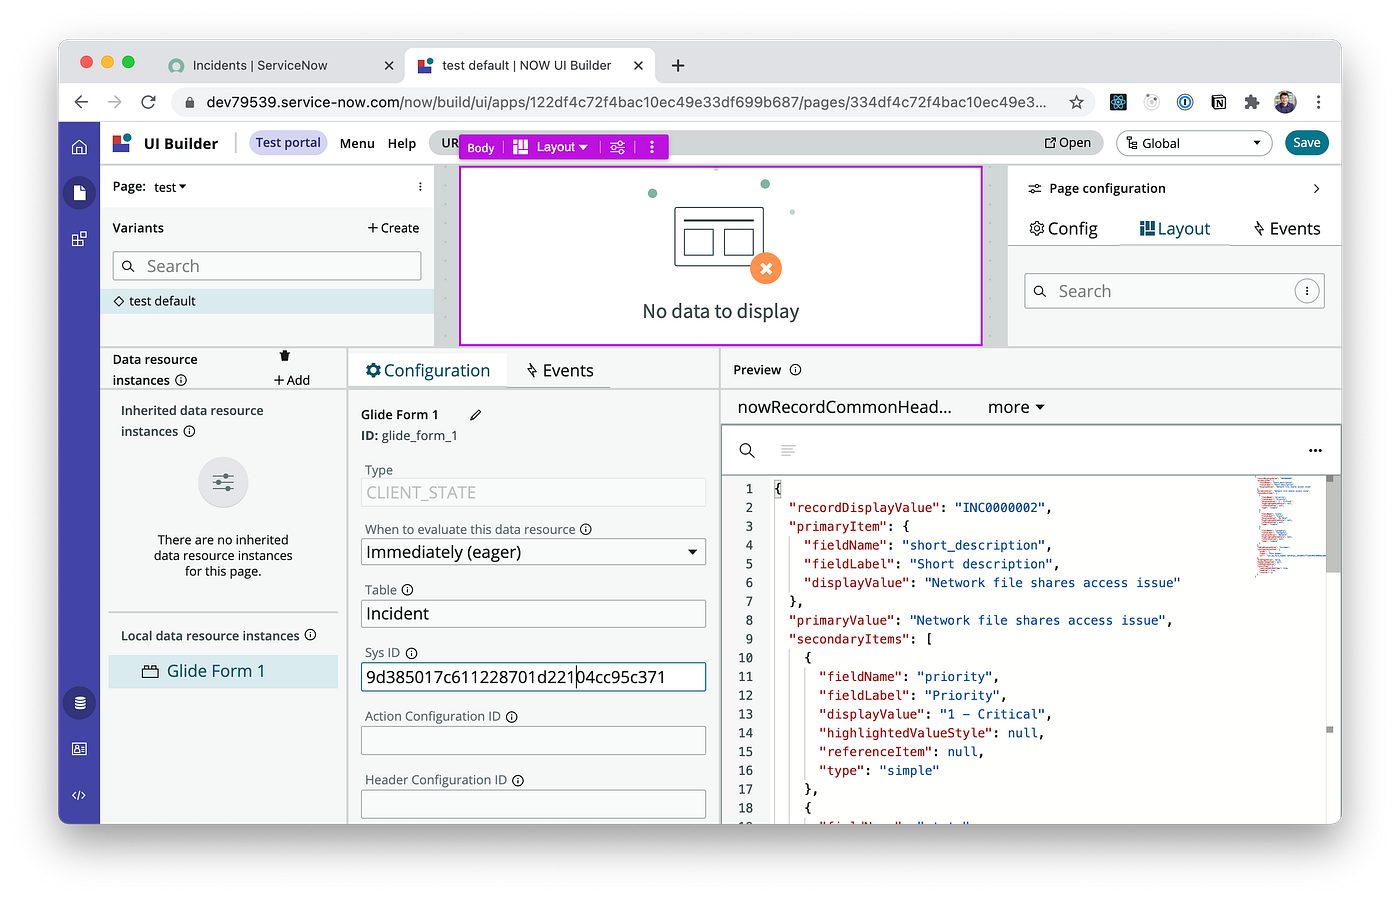Open the Help menu
Viewport: 1400px width, 901px height.
(x=402, y=143)
